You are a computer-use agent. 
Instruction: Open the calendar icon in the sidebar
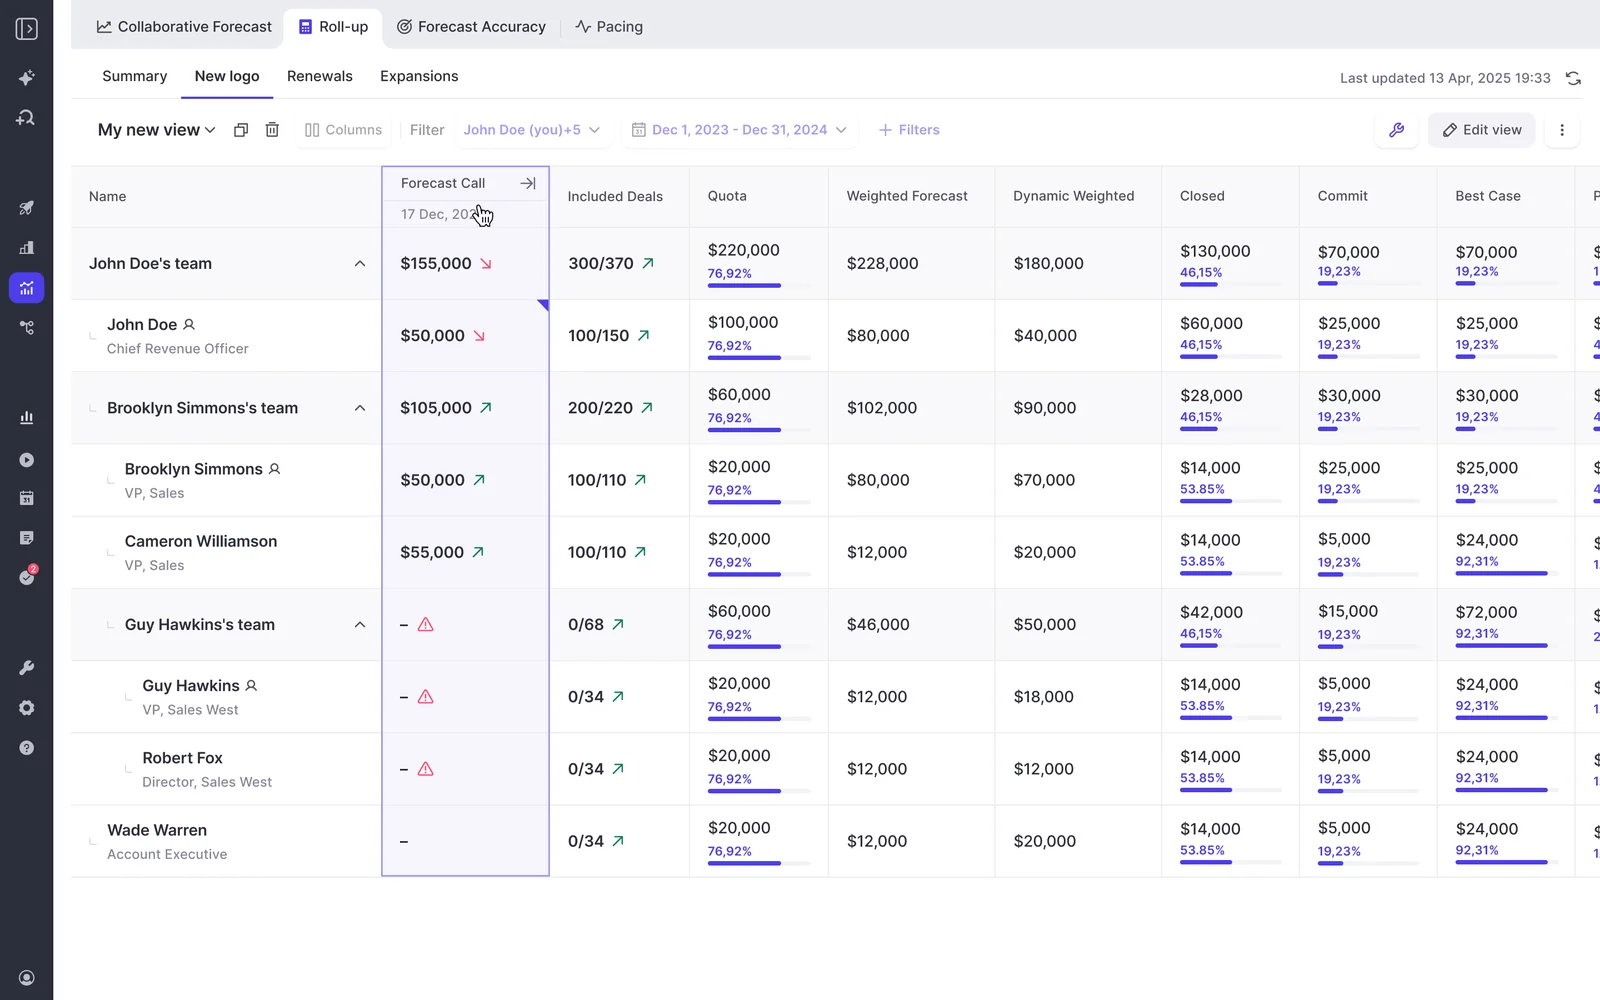pos(27,498)
